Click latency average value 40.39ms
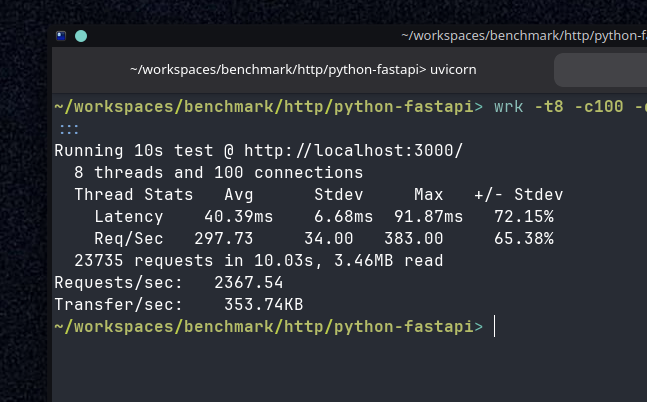The height and width of the screenshot is (402, 647). pos(238,217)
